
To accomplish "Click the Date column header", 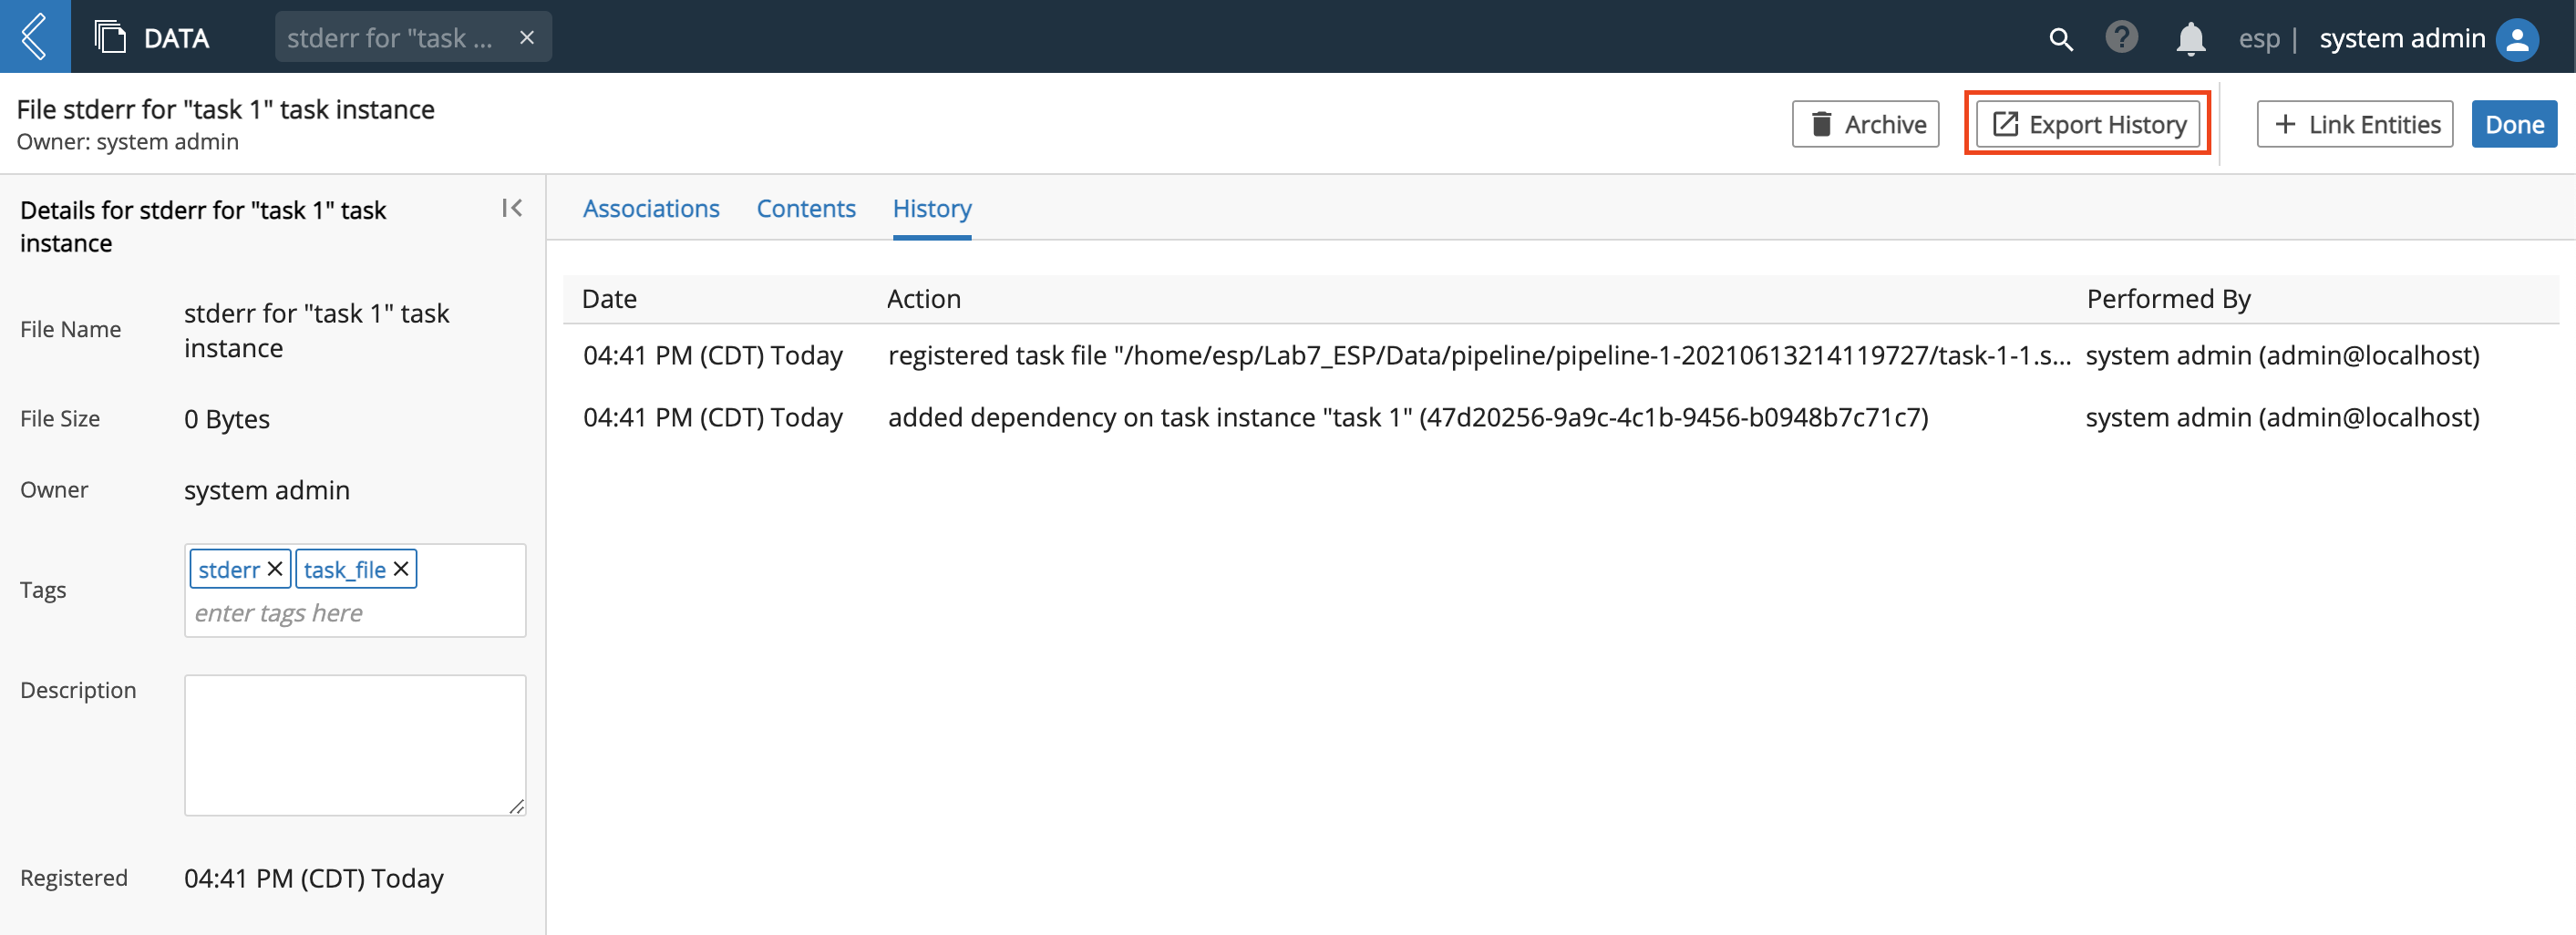I will pos(609,299).
